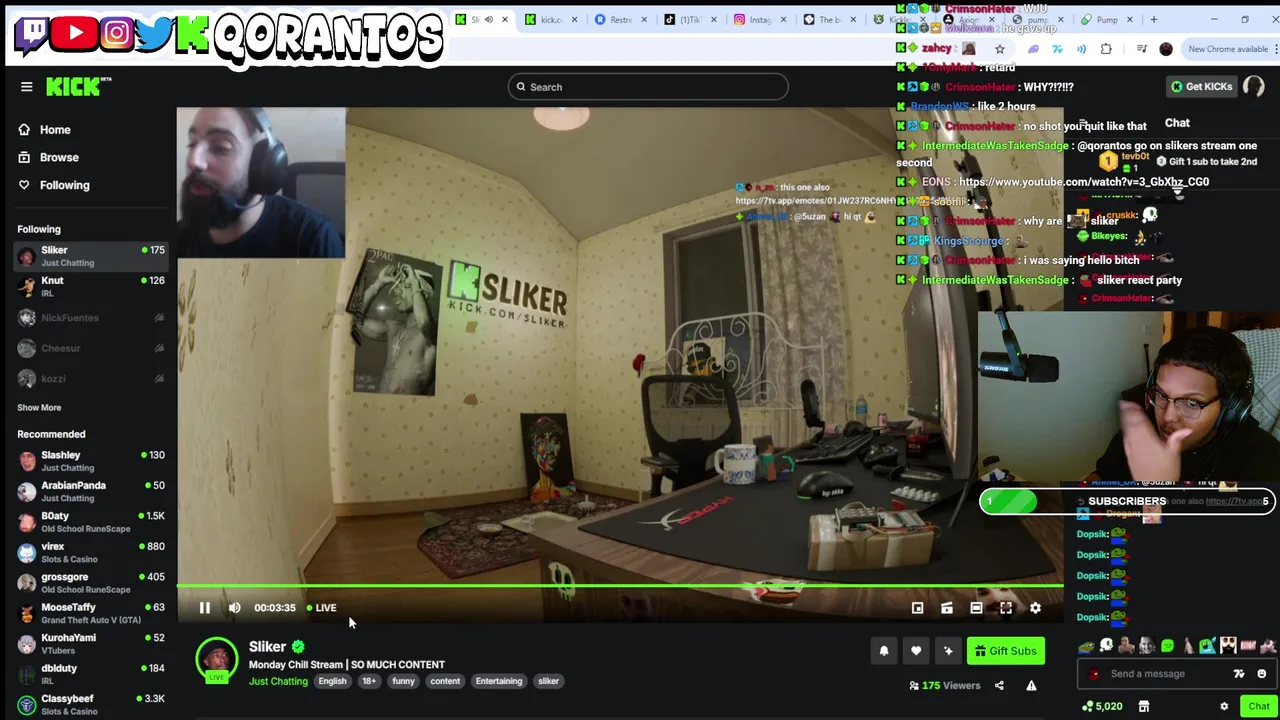Viewport: 1280px width, 720px height.
Task: Open Chrome extensions puzzle icon
Action: pyautogui.click(x=1106, y=49)
